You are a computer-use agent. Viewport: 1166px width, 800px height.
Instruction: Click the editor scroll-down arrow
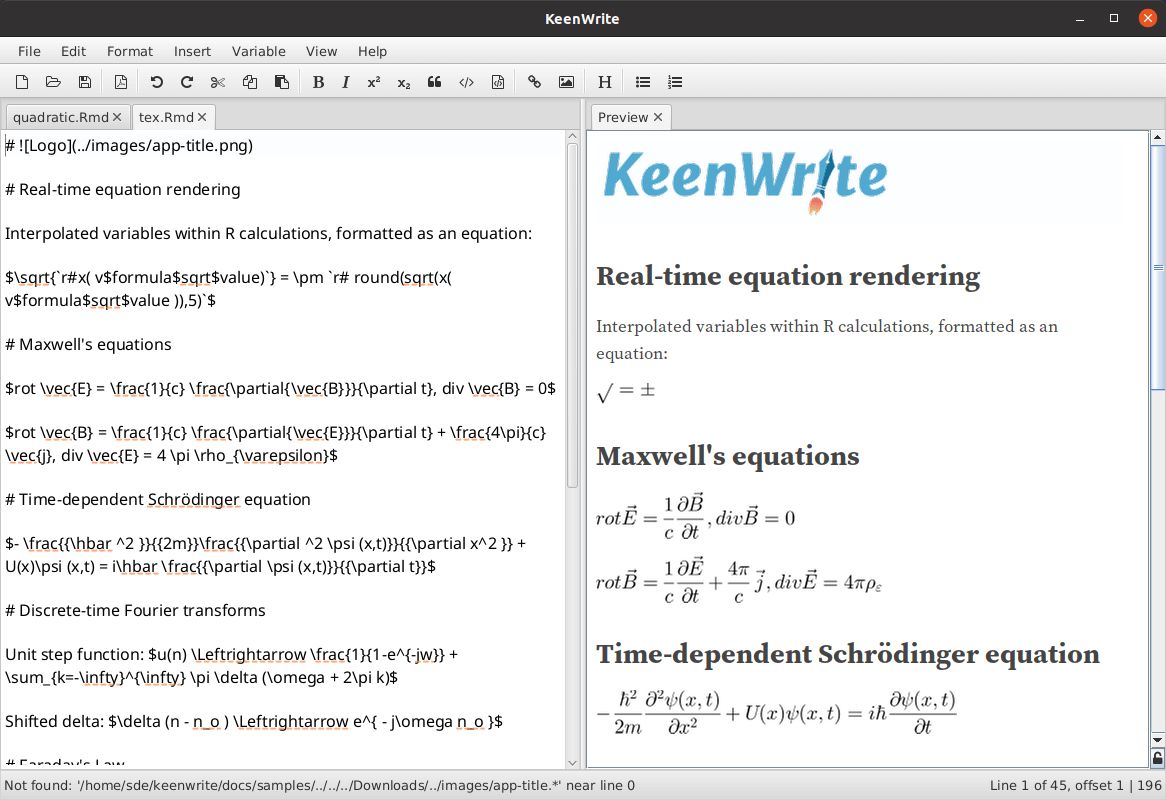coord(572,763)
